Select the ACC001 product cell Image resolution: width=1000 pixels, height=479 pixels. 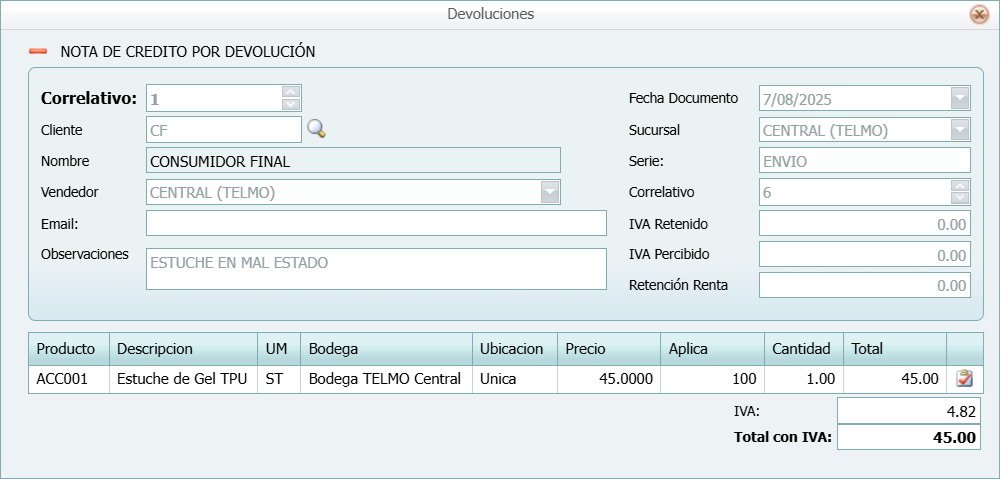pos(69,380)
